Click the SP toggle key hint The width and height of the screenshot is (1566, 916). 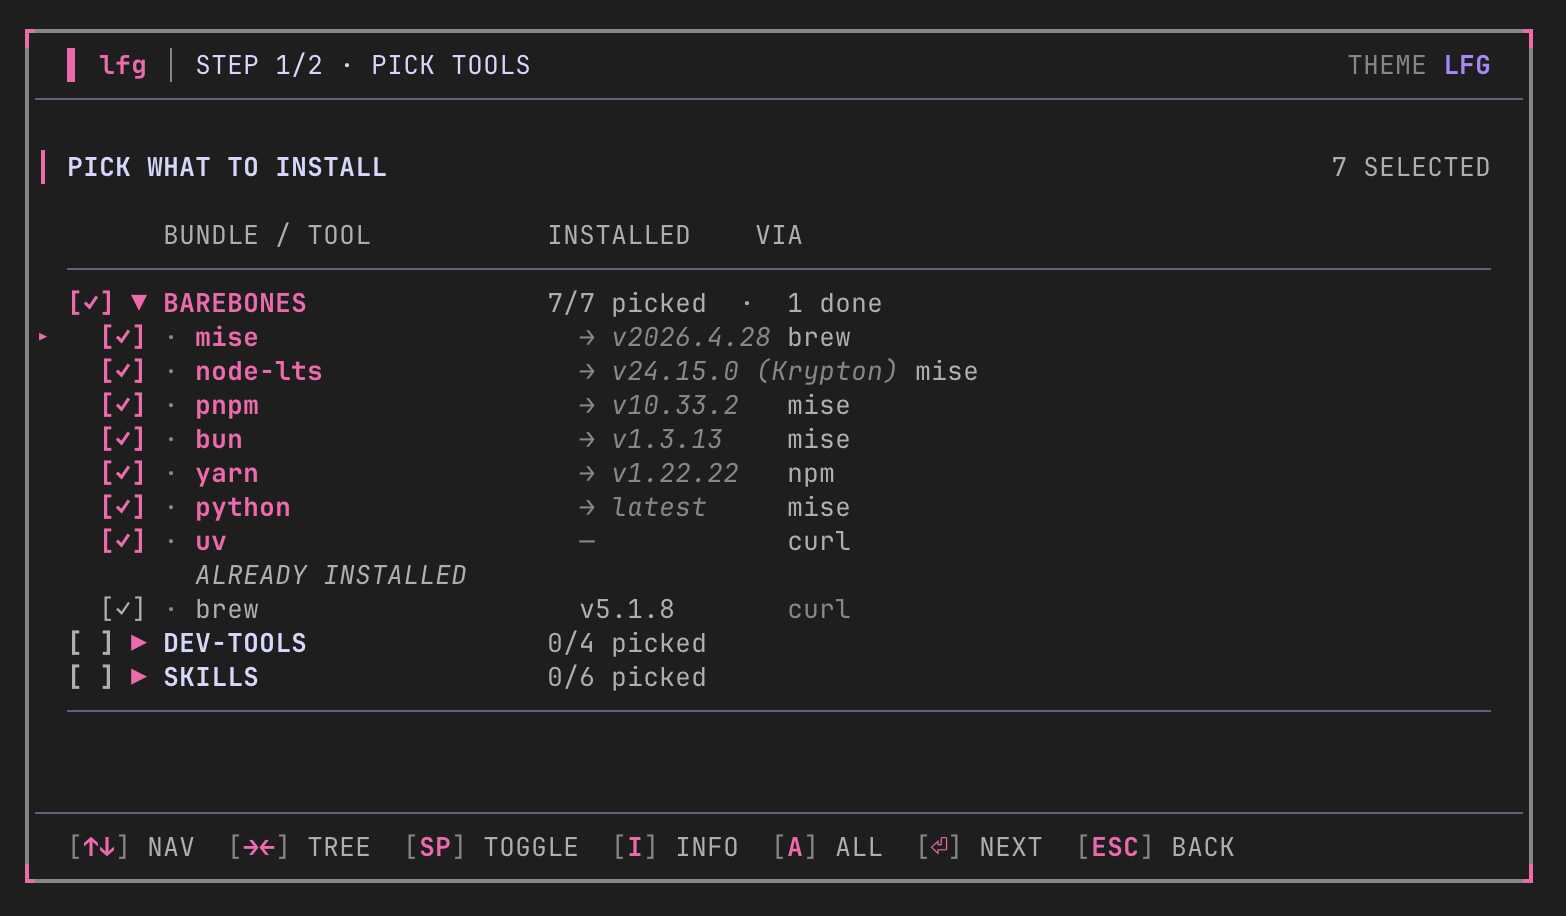[435, 847]
